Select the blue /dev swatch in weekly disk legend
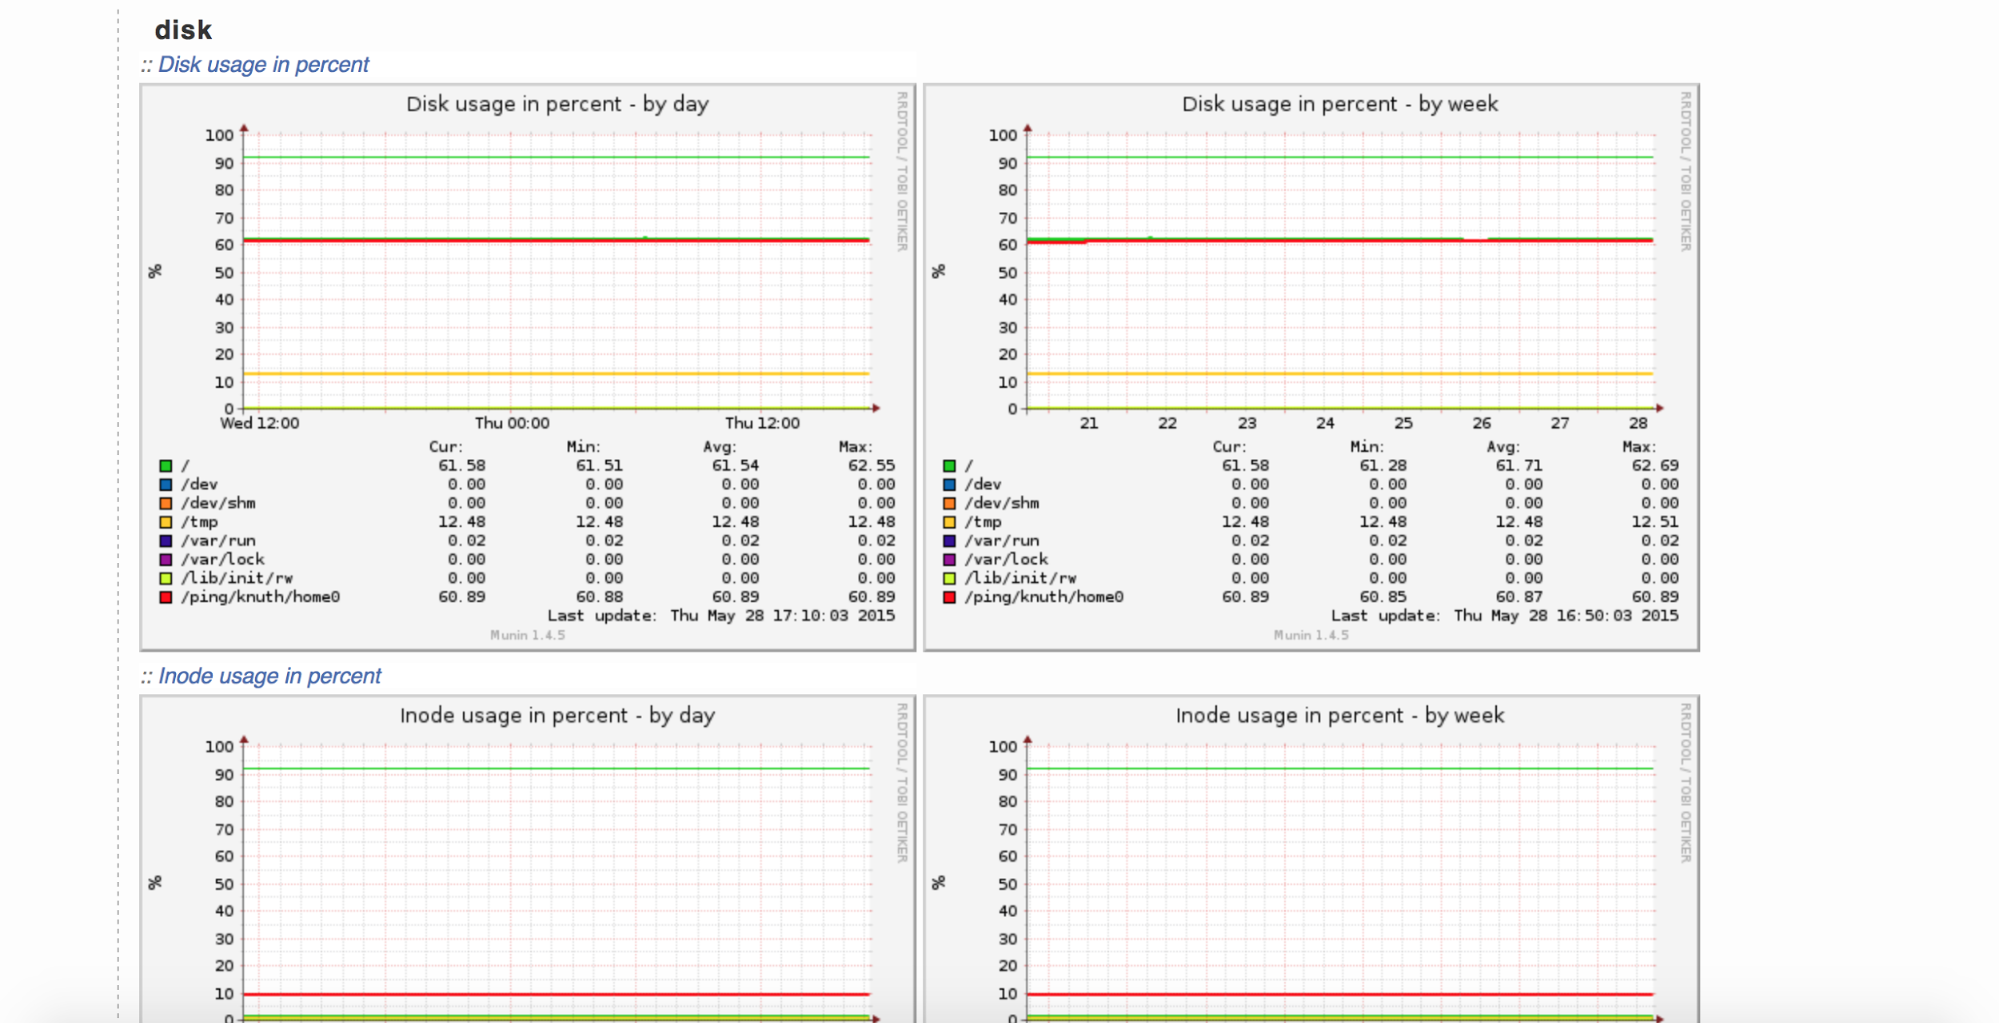 (949, 485)
